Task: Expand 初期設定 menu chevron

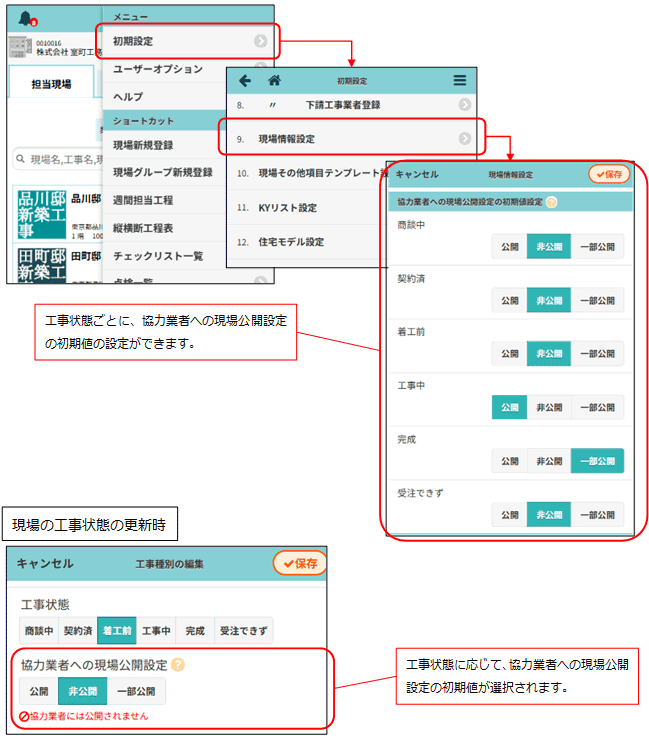Action: point(260,41)
